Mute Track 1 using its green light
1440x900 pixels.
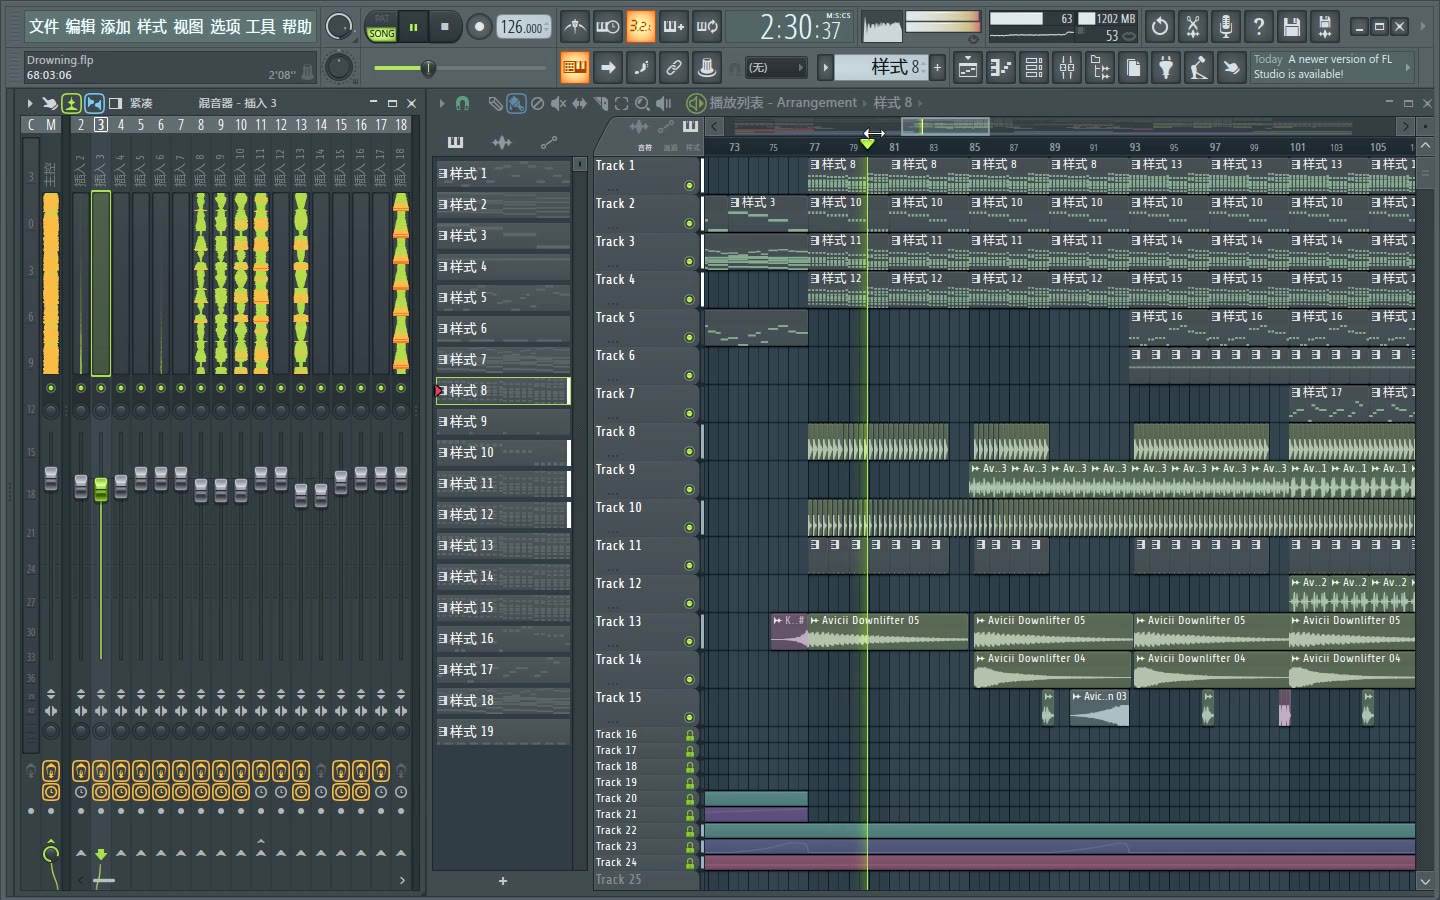coord(689,186)
